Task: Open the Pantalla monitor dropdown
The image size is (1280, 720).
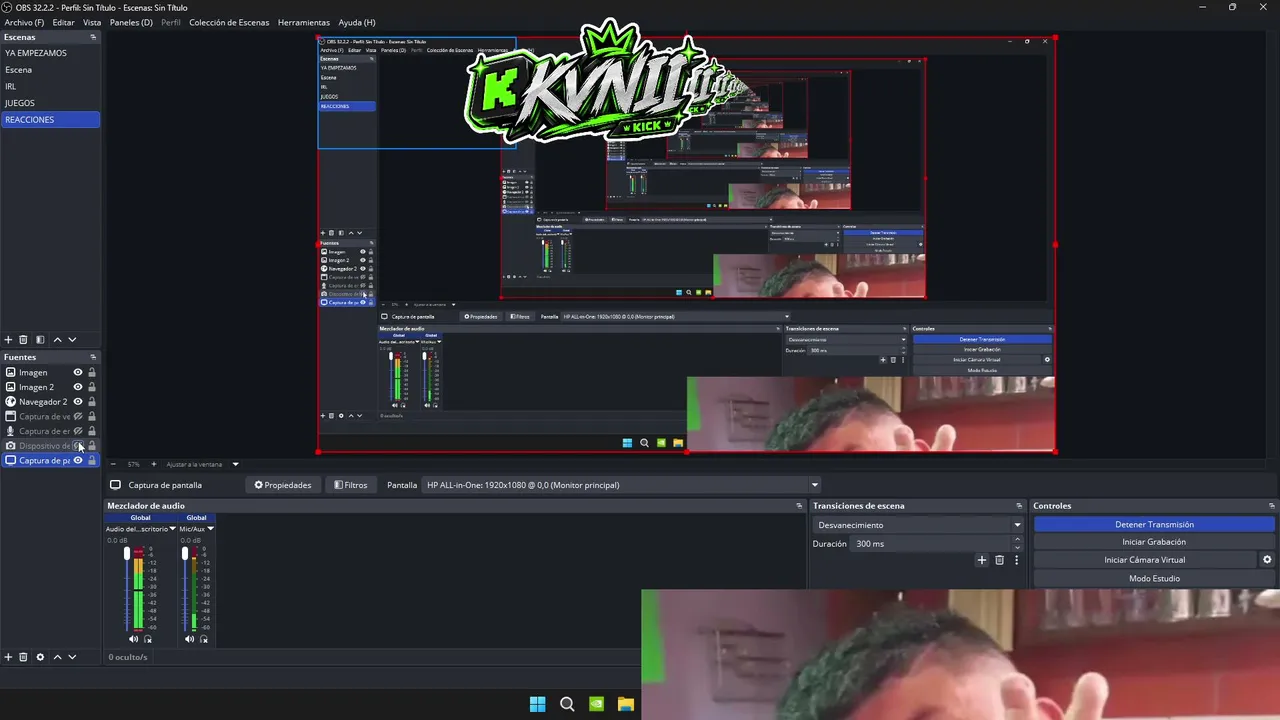Action: pyautogui.click(x=621, y=485)
